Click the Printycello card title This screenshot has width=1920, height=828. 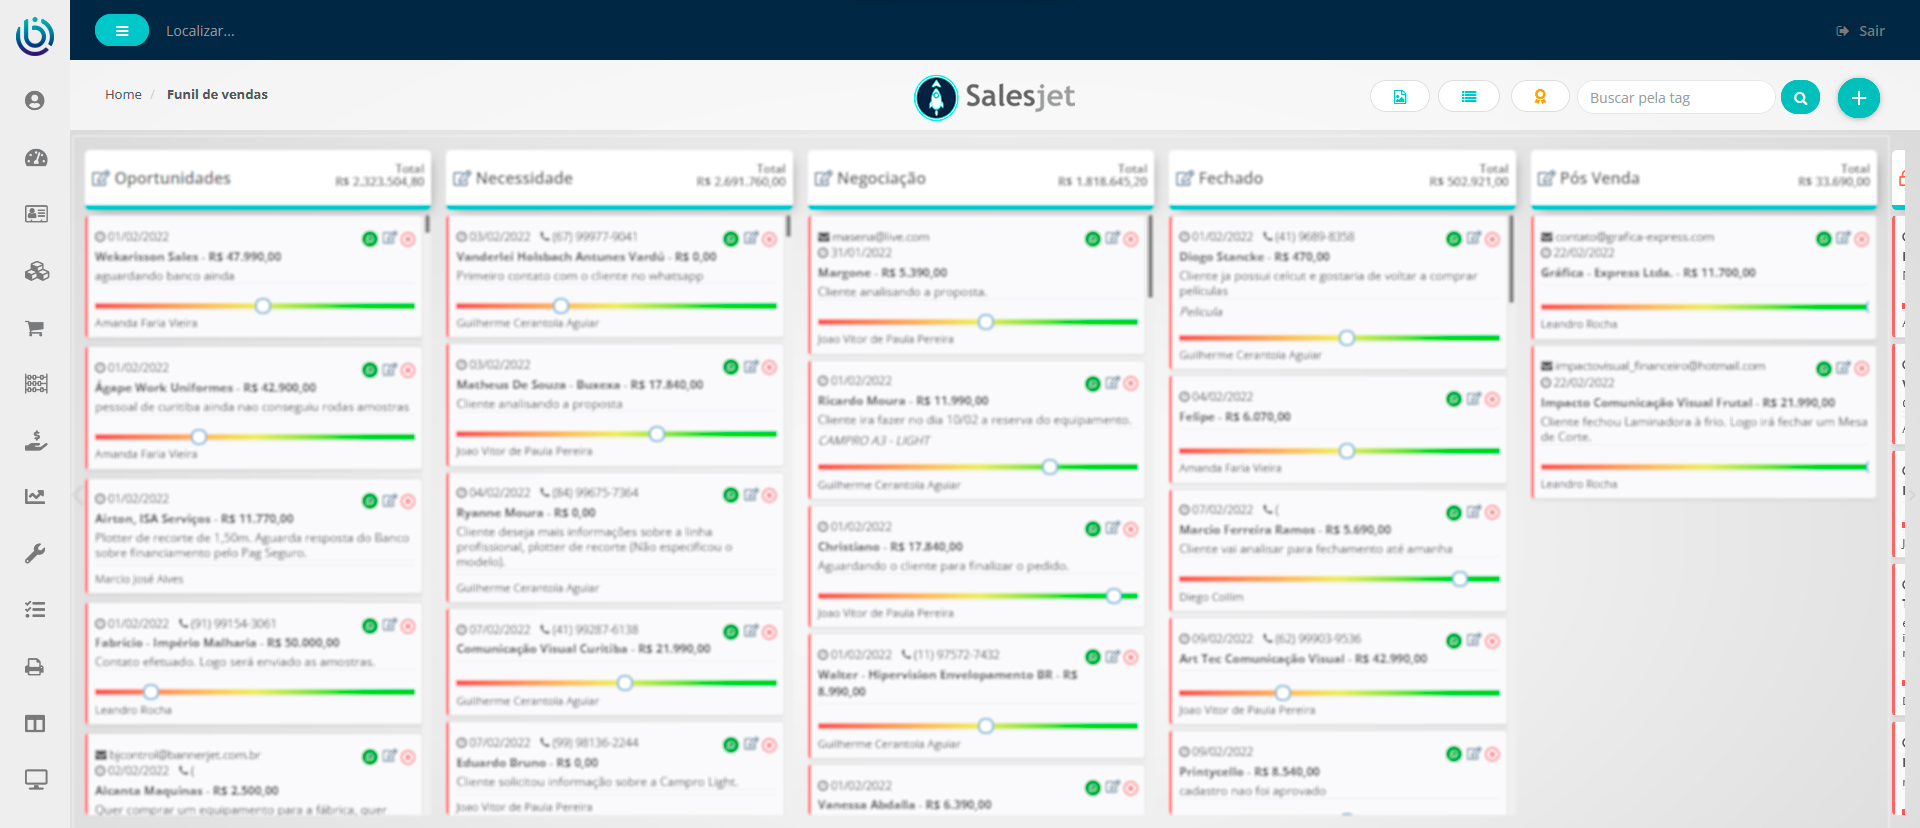pos(1249,772)
